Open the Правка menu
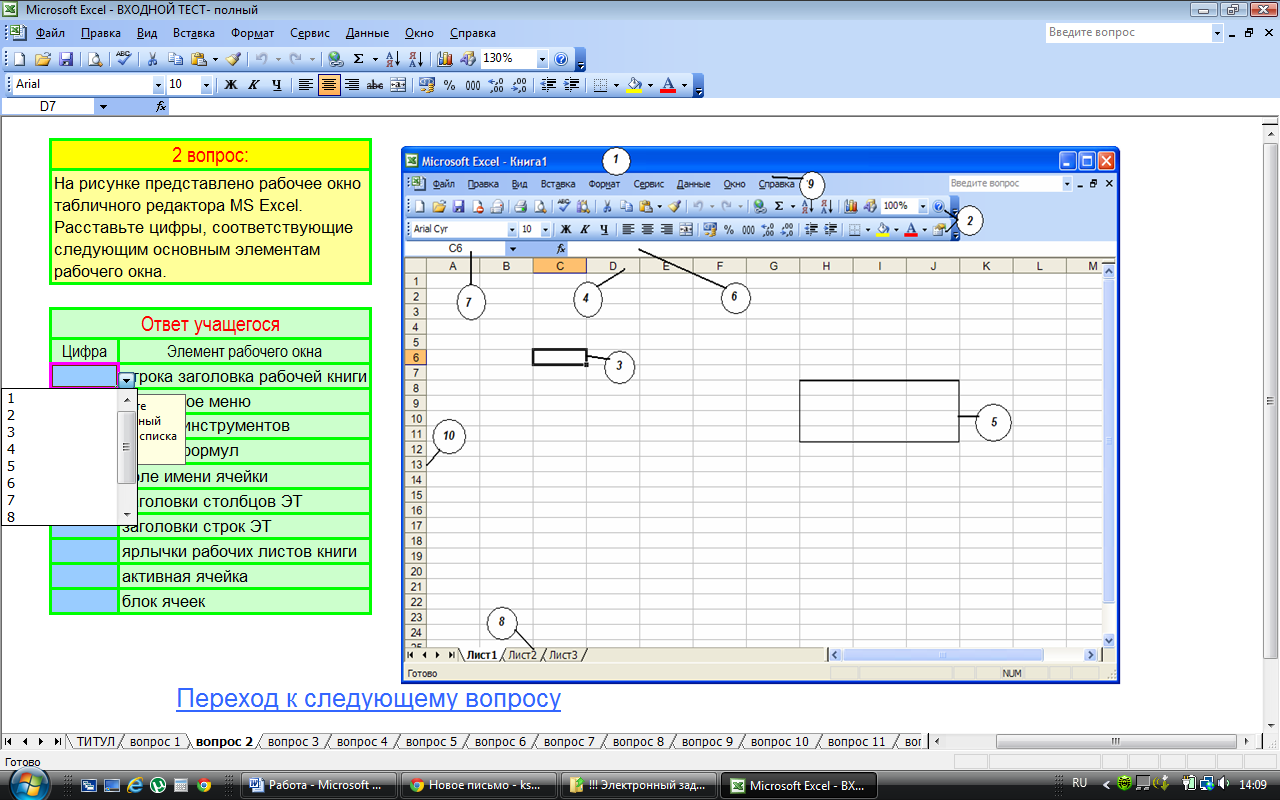 101,33
